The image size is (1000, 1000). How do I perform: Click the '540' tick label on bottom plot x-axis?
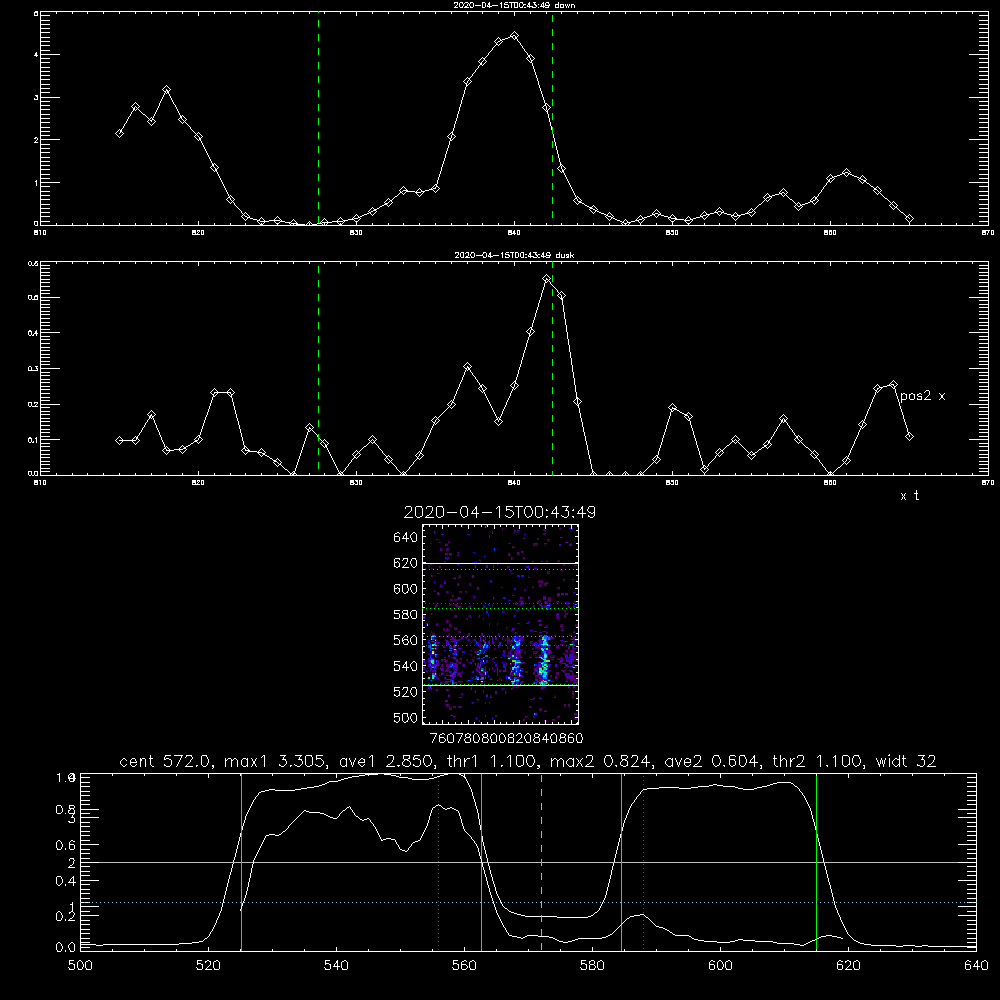pyautogui.click(x=336, y=966)
